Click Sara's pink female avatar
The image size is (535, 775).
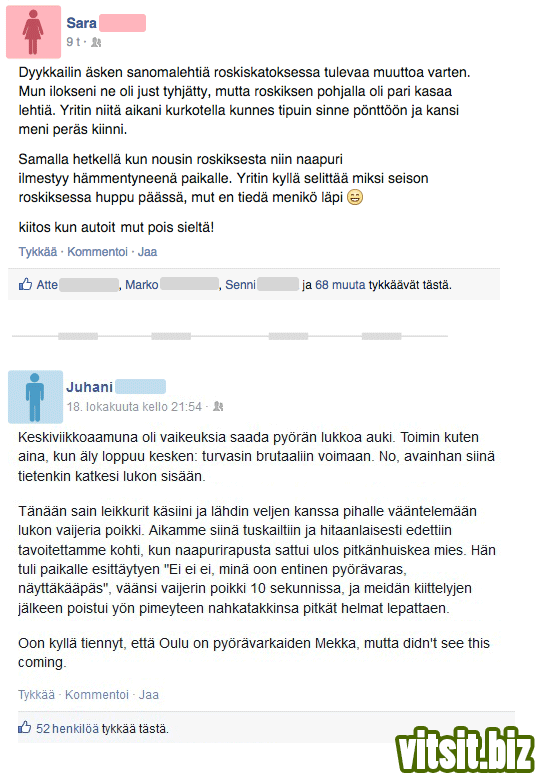pos(34,32)
